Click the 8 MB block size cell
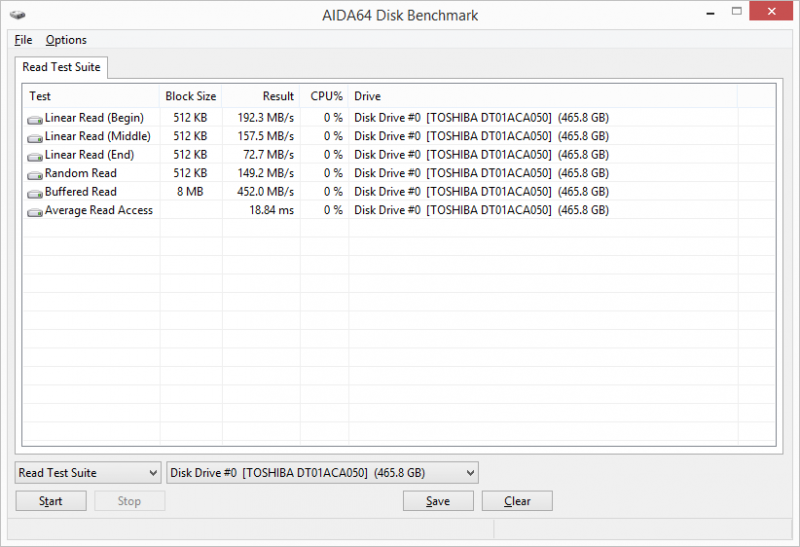This screenshot has height=547, width=800. tap(190, 191)
